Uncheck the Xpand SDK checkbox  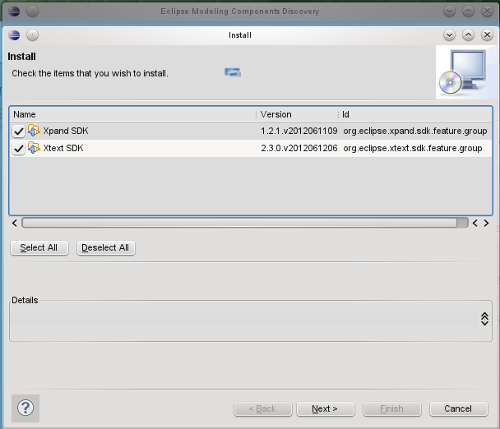point(19,131)
